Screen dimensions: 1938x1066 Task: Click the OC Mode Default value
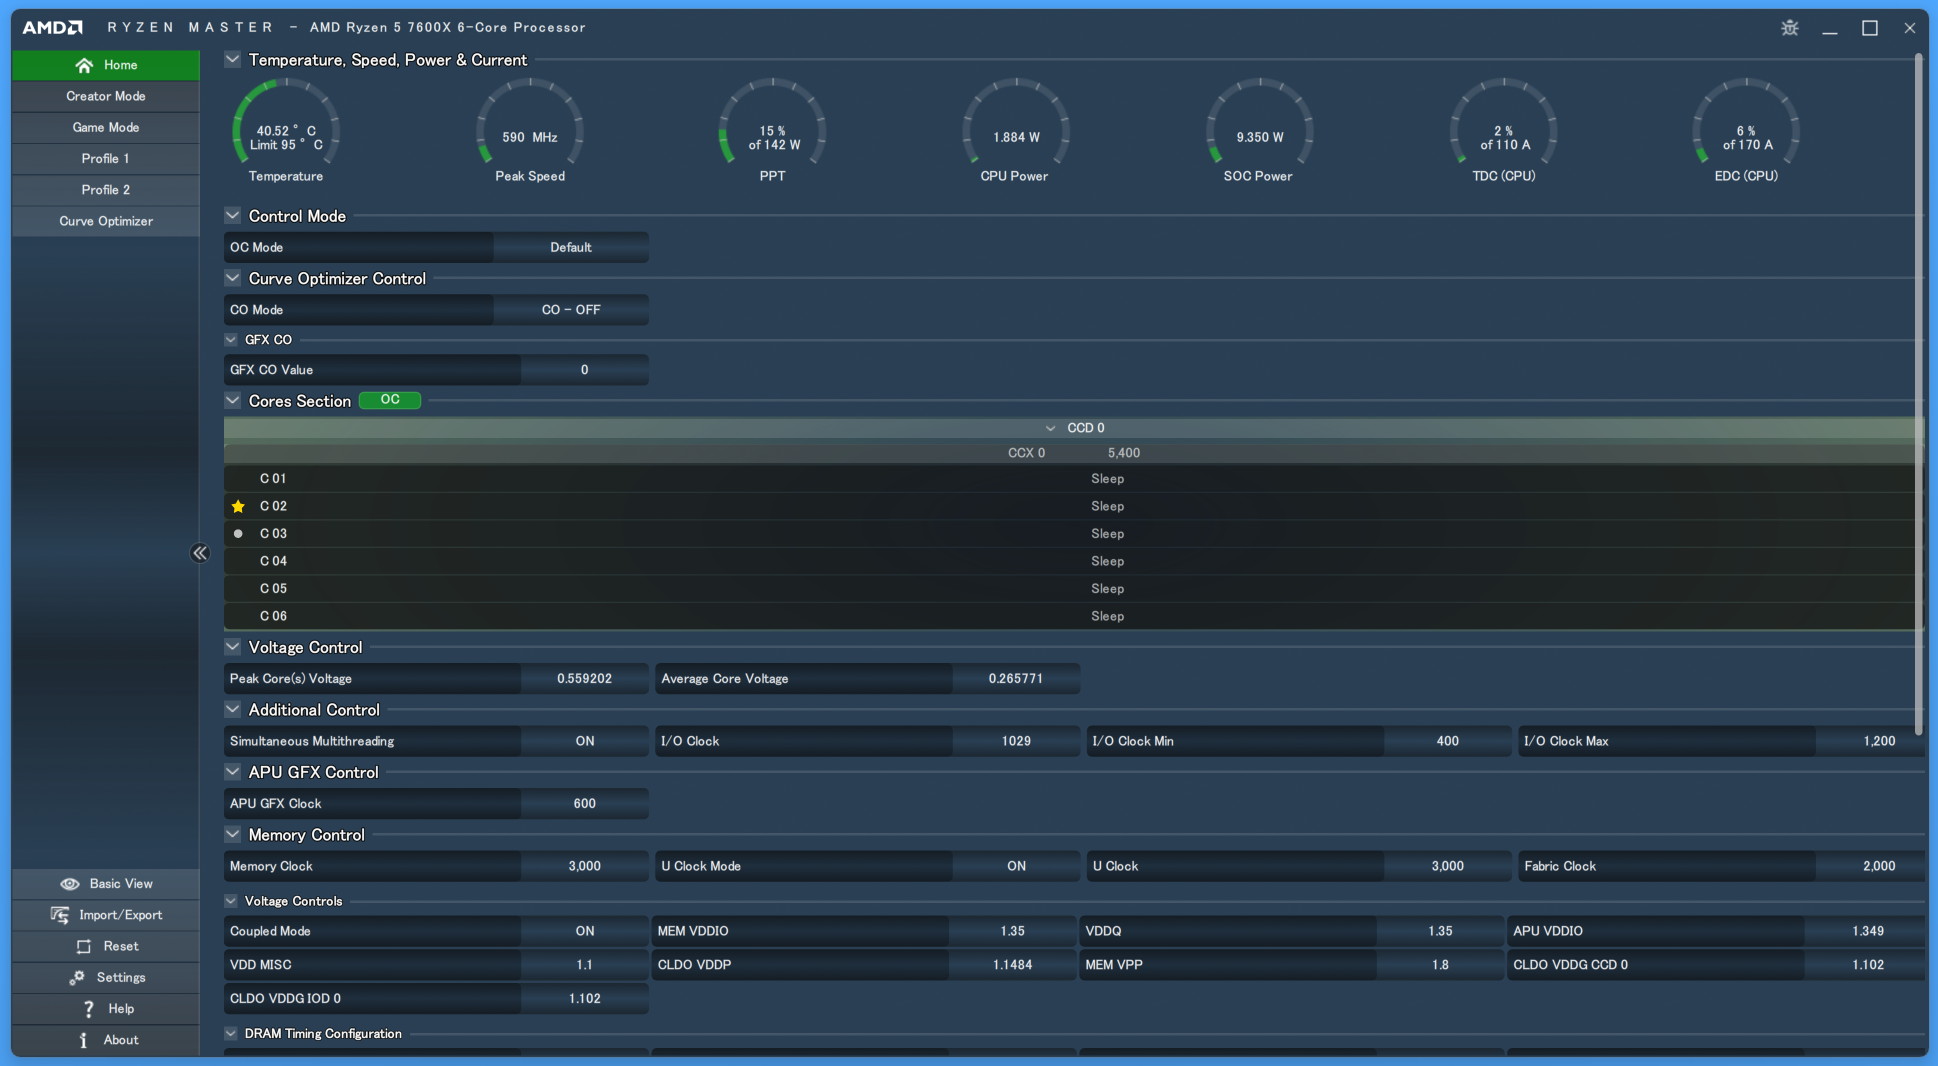[x=571, y=247]
